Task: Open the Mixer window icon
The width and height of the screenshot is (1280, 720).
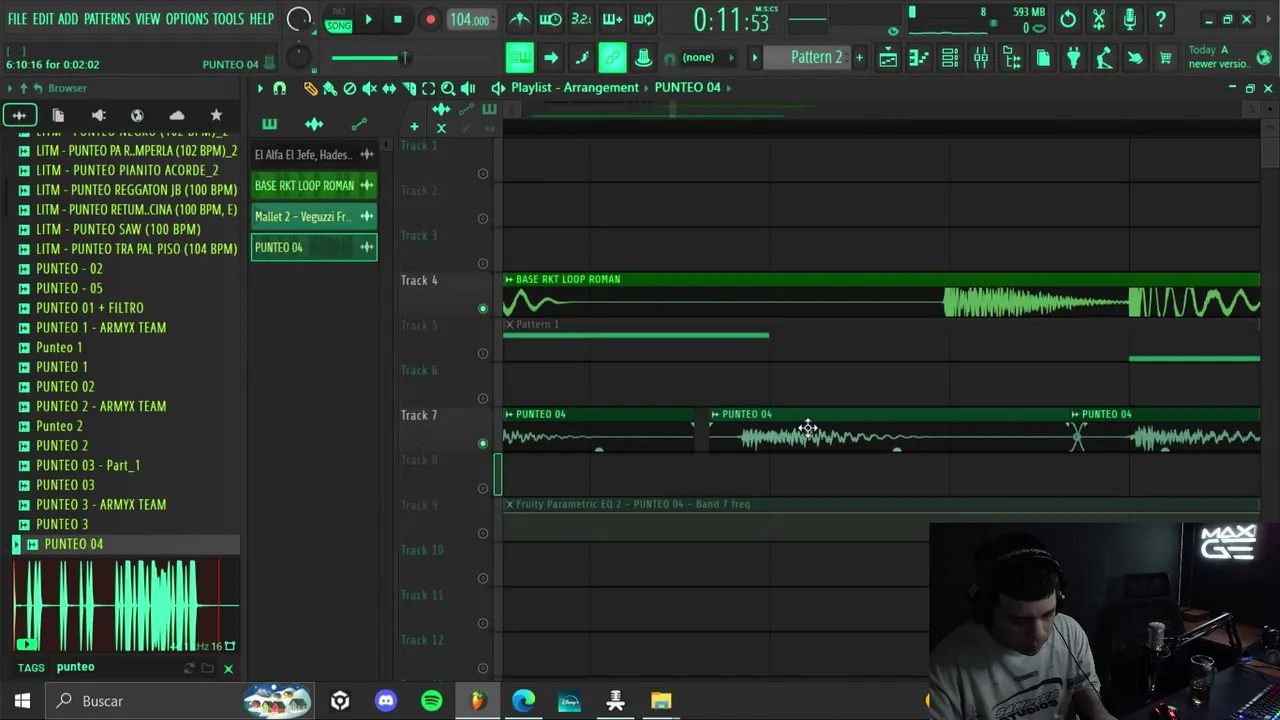Action: [x=981, y=58]
